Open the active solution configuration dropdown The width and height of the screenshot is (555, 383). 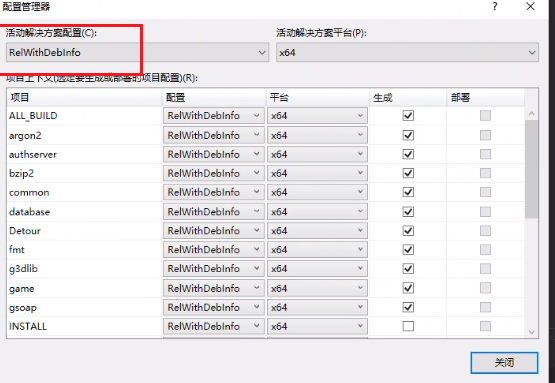pos(137,52)
